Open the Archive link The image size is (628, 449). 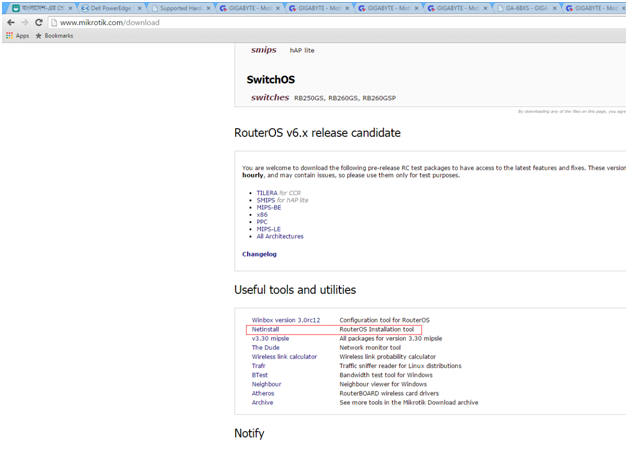coord(262,403)
